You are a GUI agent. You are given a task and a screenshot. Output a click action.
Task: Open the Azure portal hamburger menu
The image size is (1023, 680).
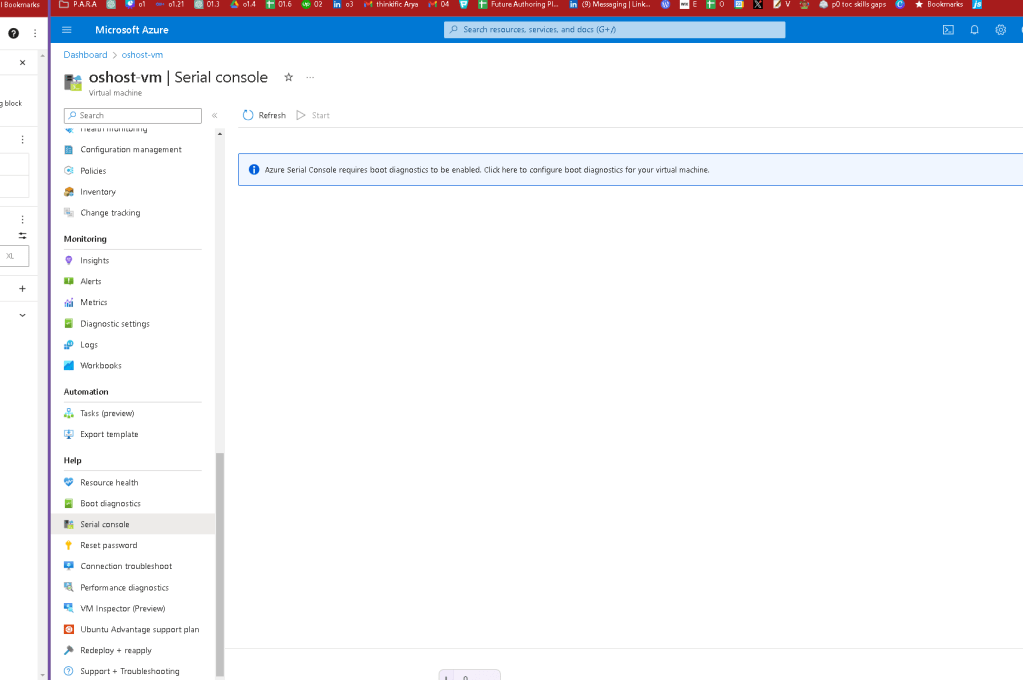pos(67,30)
